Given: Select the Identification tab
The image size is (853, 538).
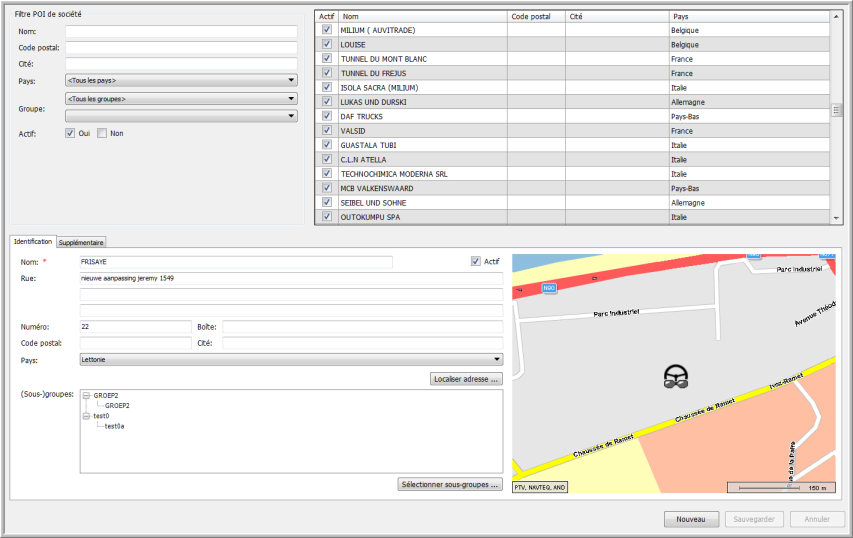Looking at the screenshot, I should click(33, 242).
